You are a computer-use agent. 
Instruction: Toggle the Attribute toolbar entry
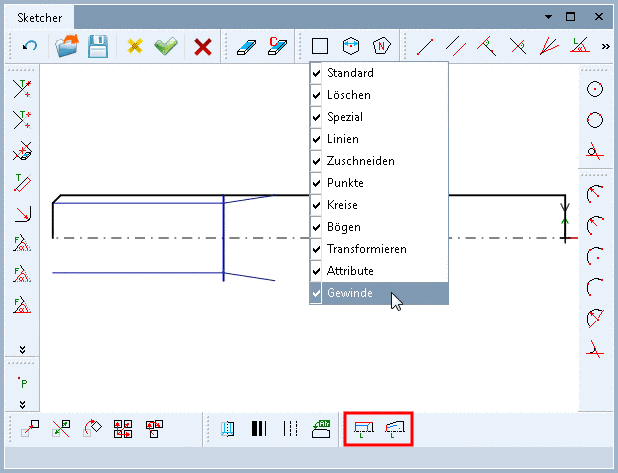[x=379, y=271]
